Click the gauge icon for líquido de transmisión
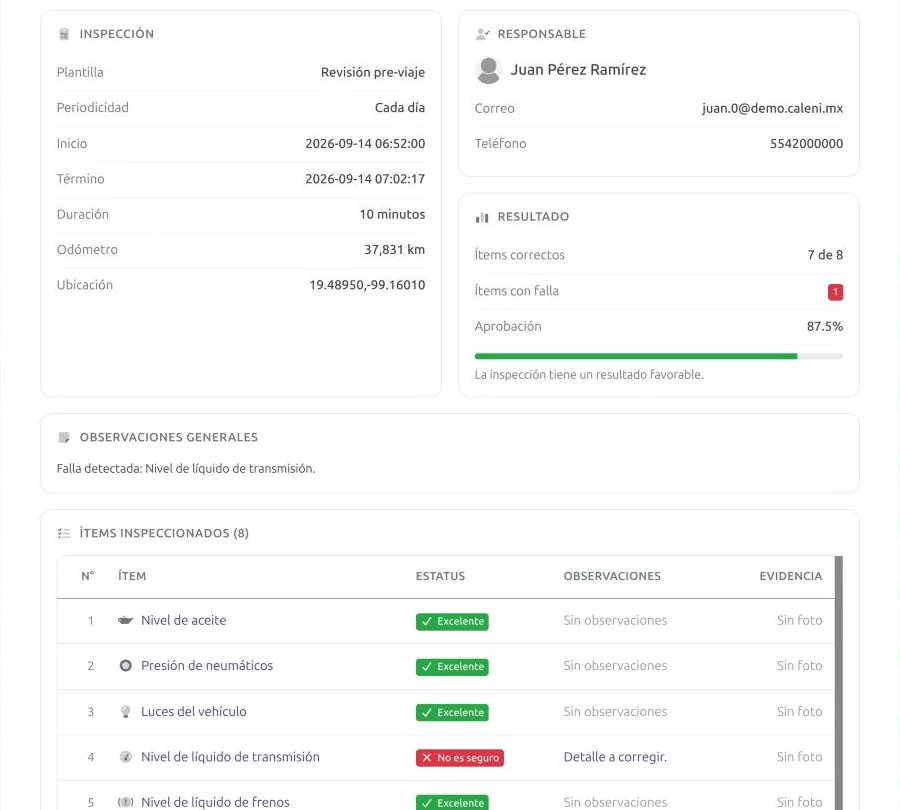The height and width of the screenshot is (810, 900). pyautogui.click(x=126, y=757)
